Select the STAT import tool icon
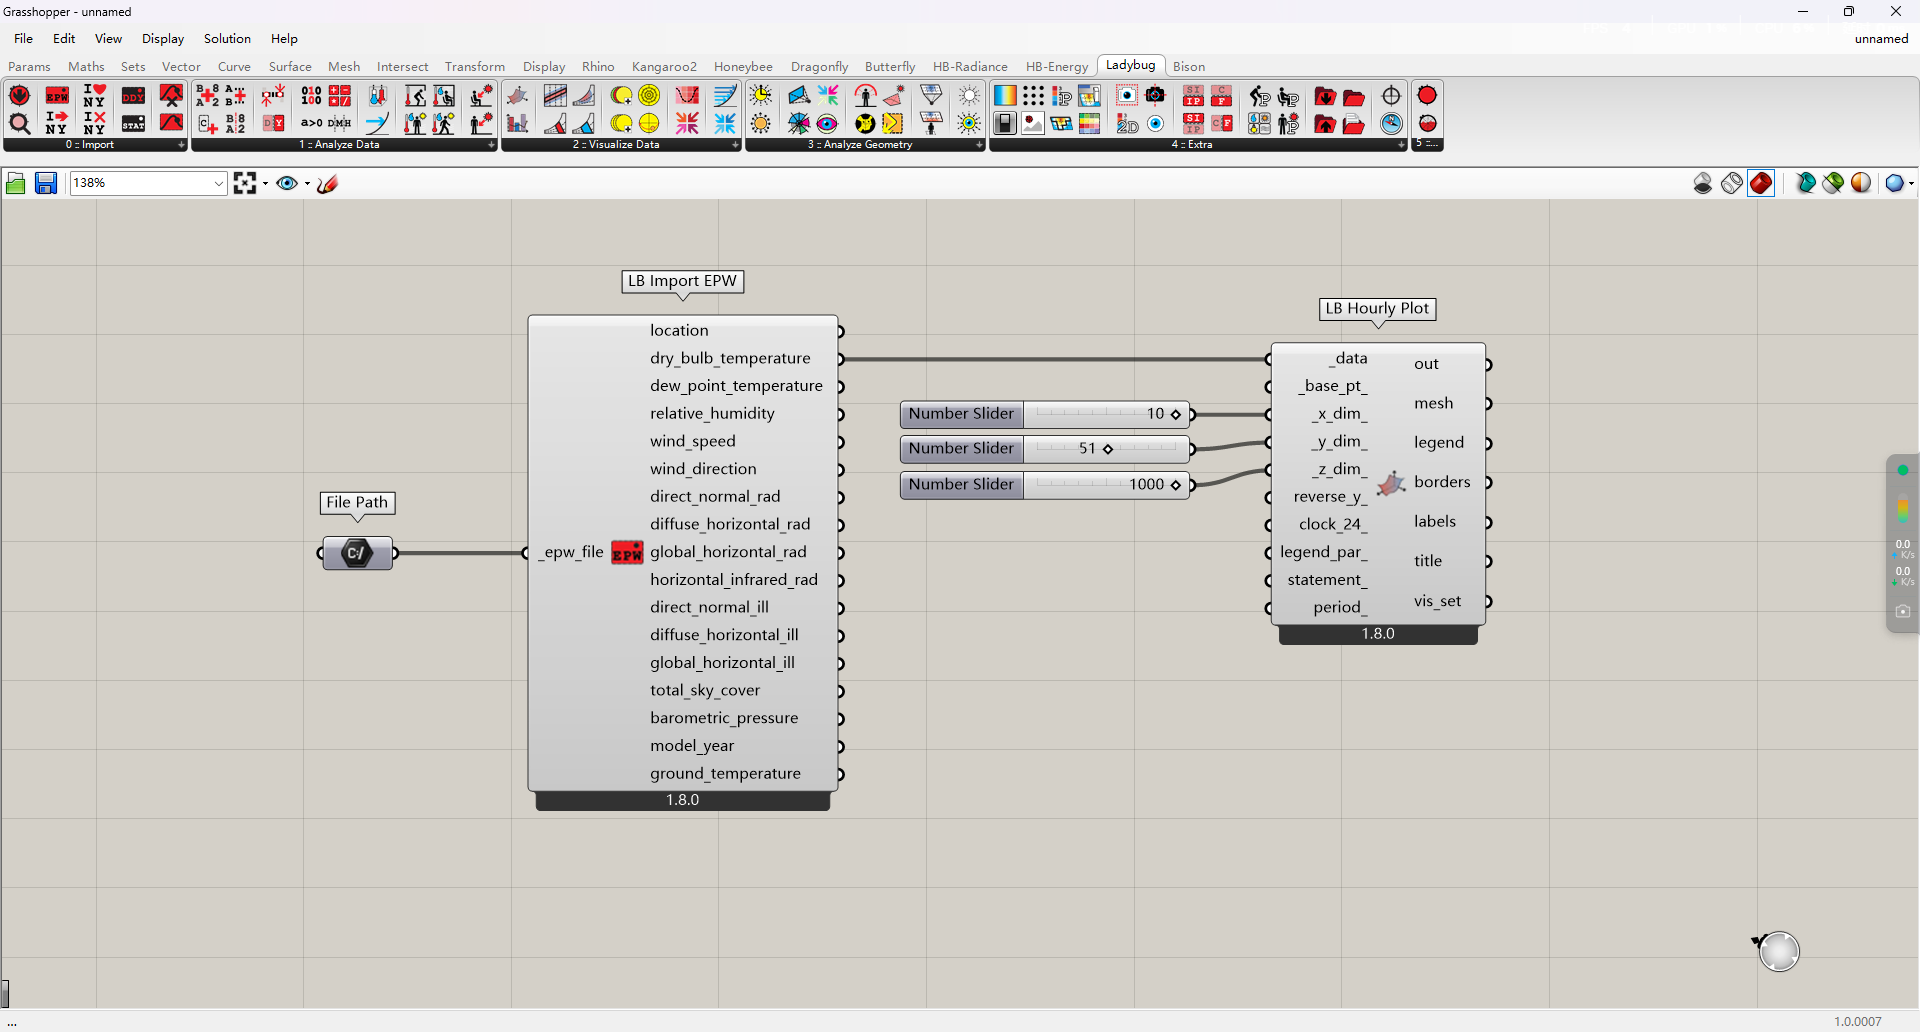1920x1032 pixels. (x=133, y=123)
